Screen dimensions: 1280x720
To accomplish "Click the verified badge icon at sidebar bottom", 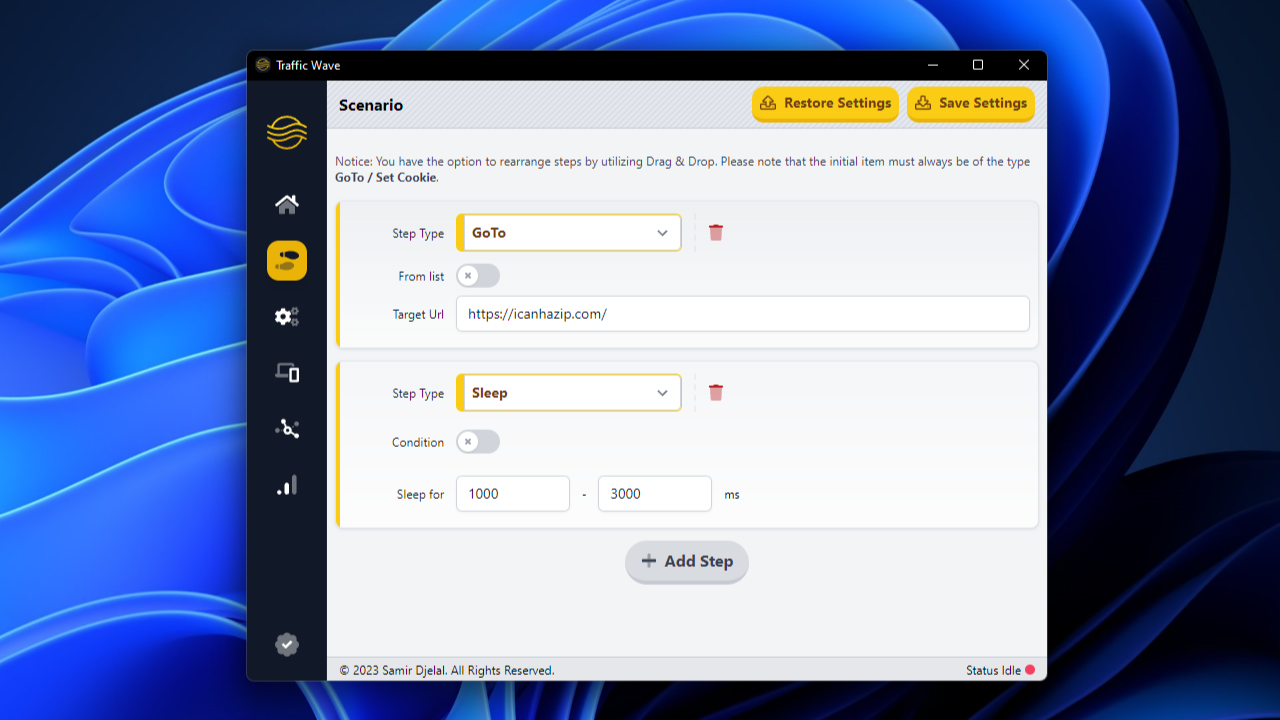I will click(x=287, y=645).
